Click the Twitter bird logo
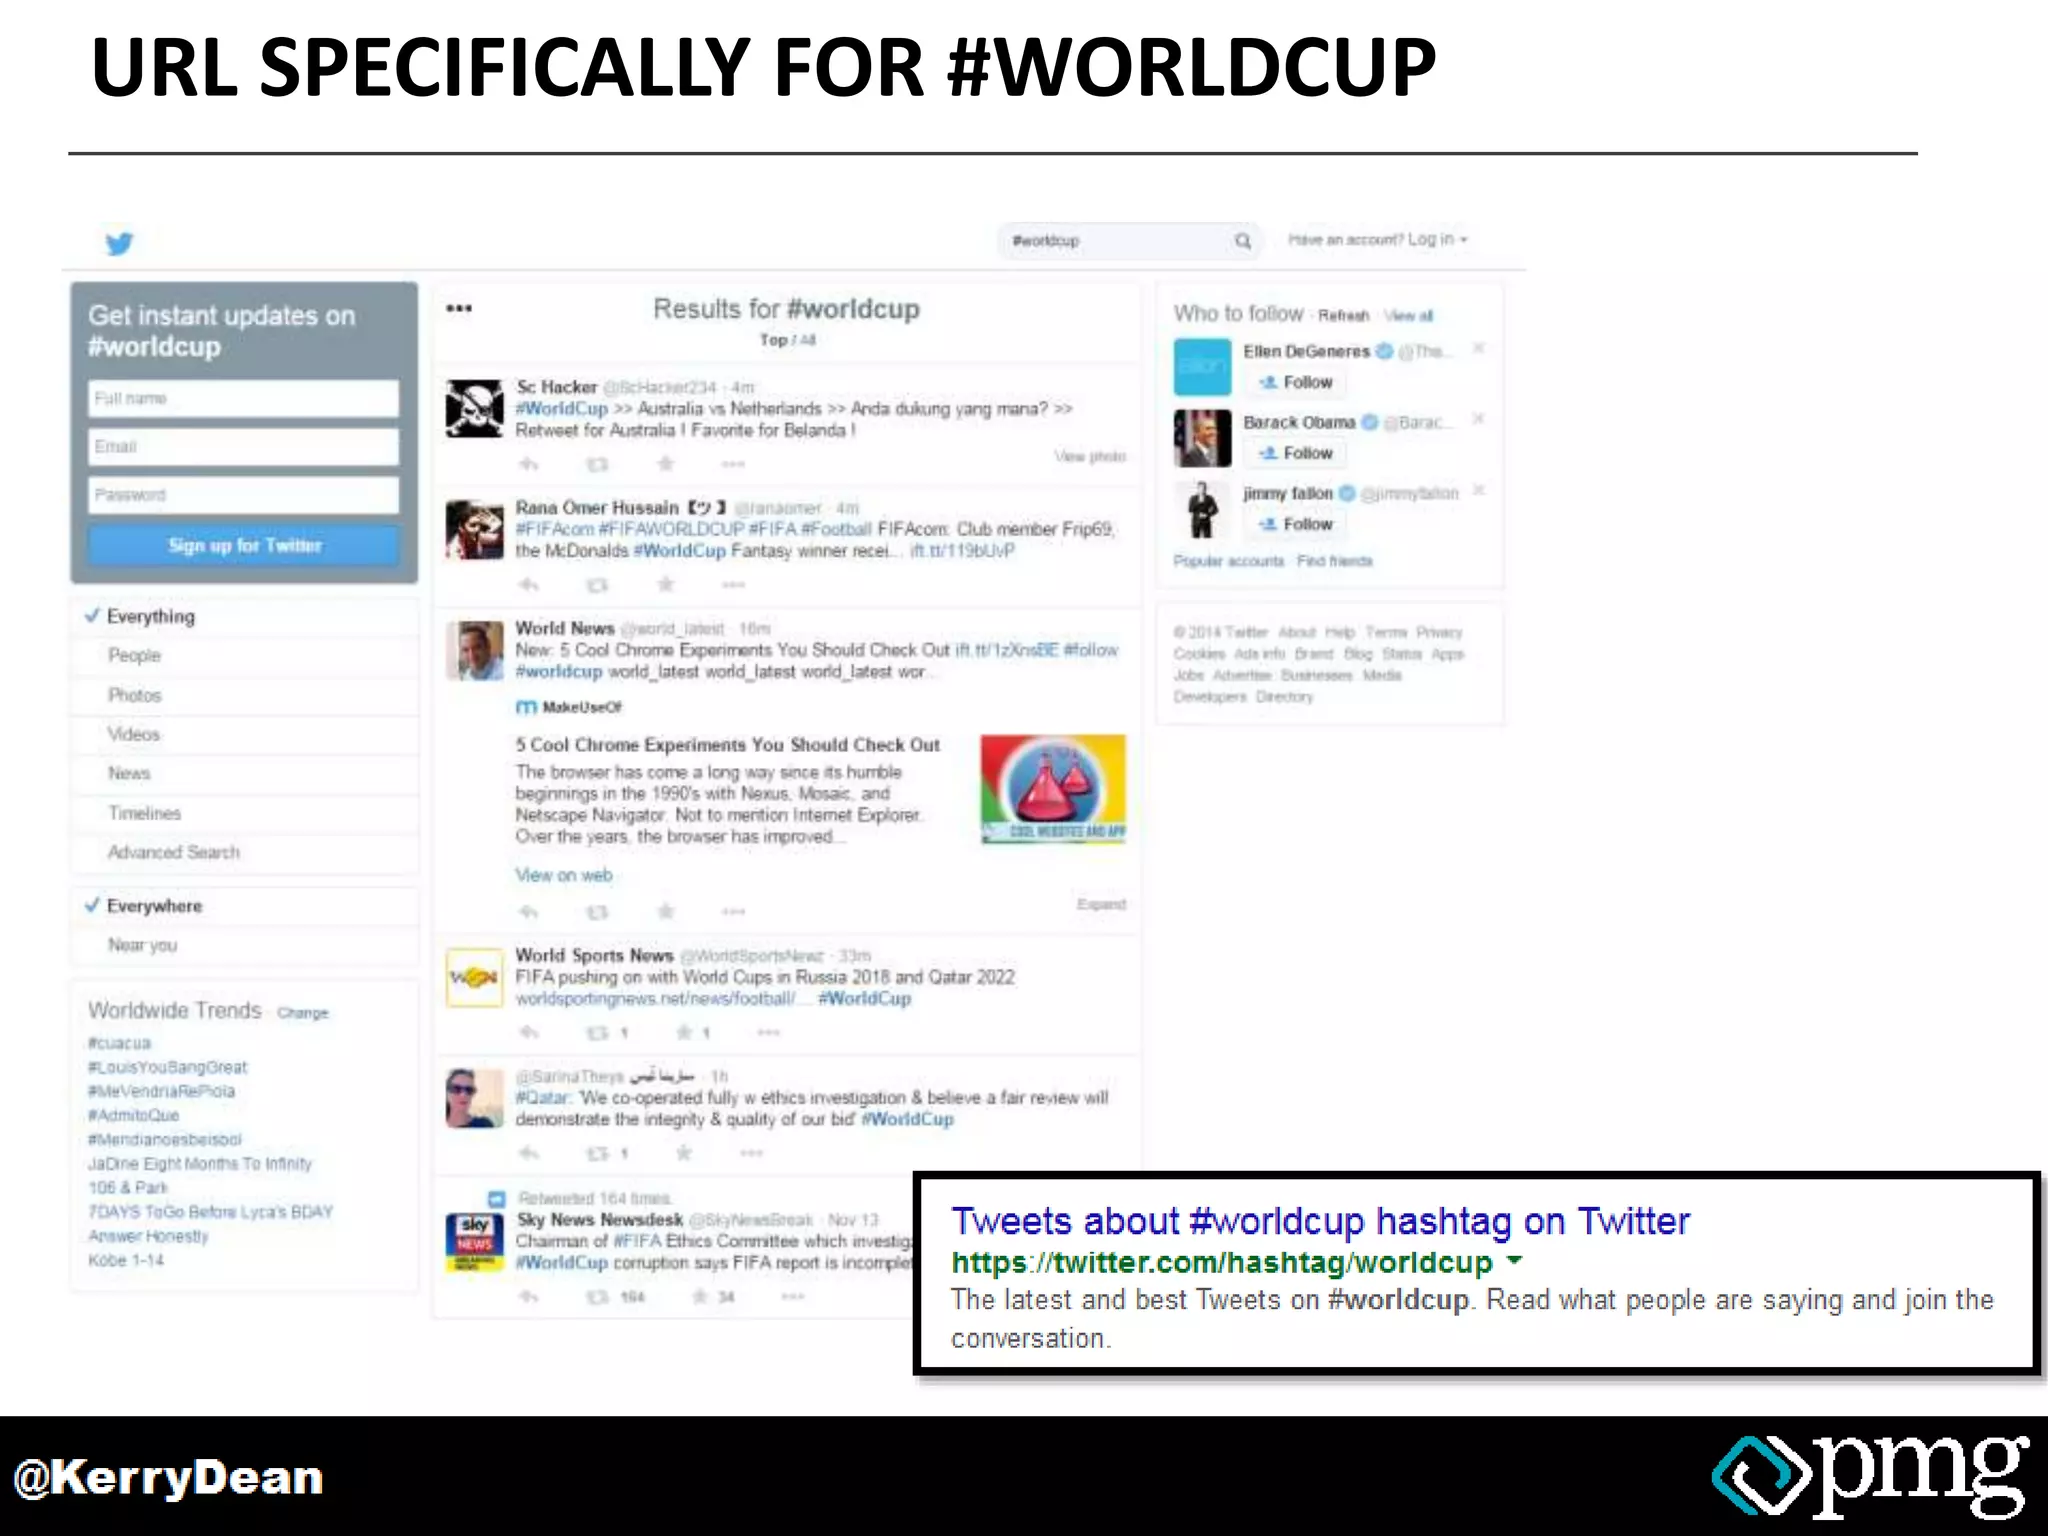The image size is (2048, 1536). [119, 243]
